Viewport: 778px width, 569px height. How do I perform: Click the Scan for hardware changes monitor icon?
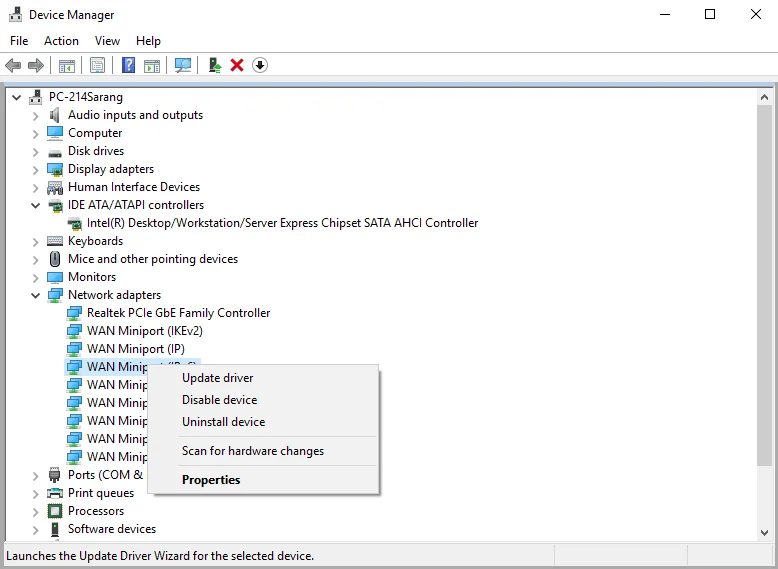pos(183,65)
